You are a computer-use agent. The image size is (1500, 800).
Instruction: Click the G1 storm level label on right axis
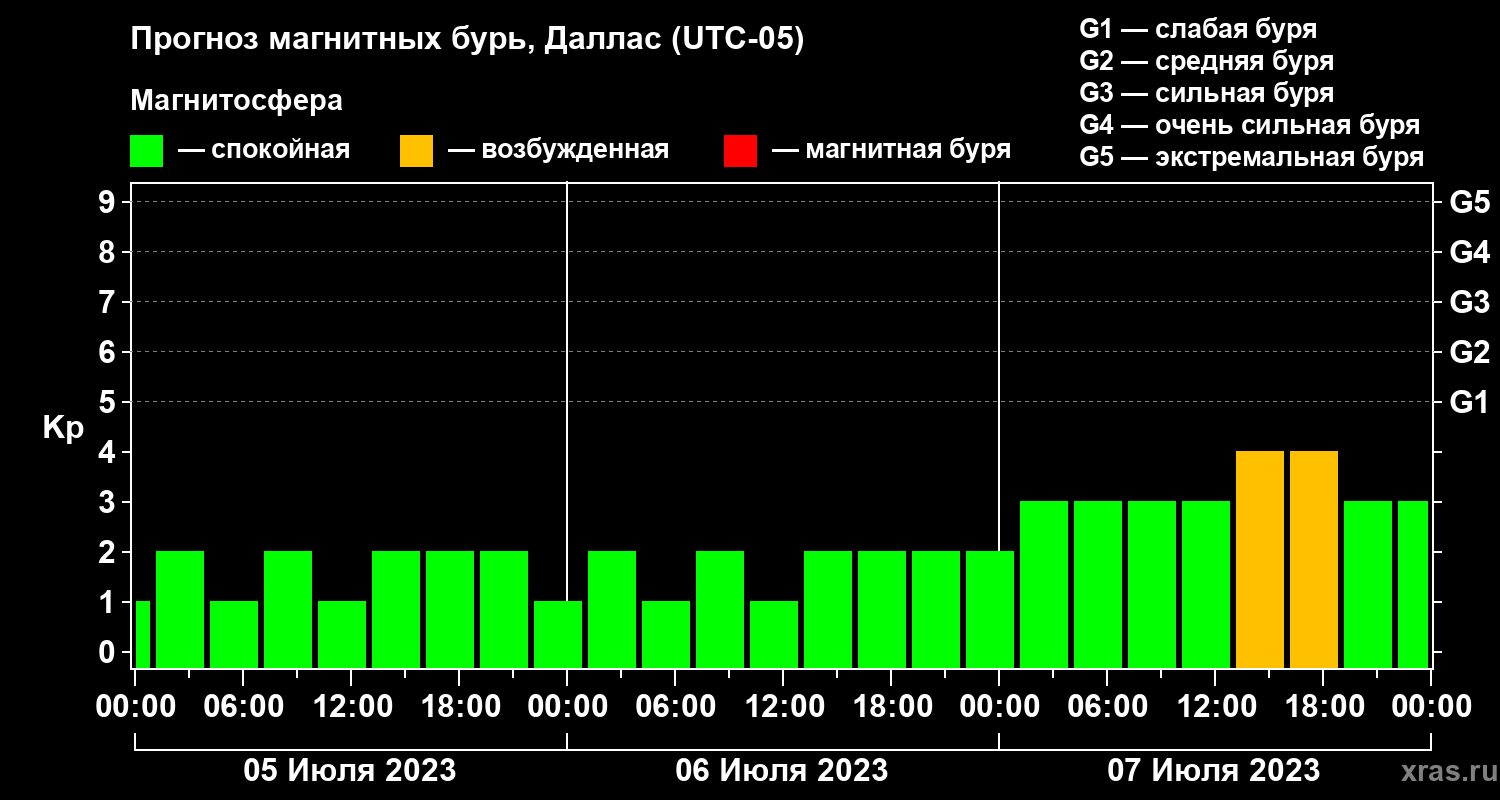point(1469,403)
